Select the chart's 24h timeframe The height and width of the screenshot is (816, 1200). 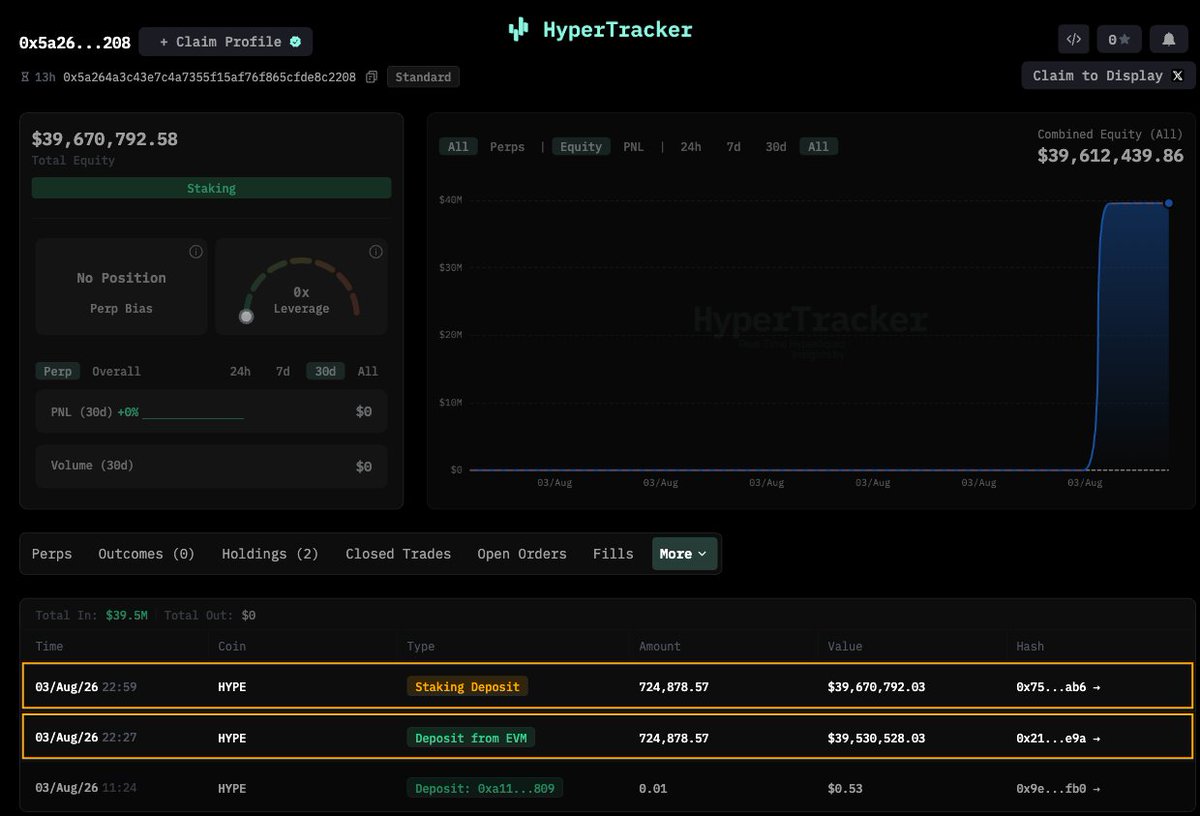pyautogui.click(x=691, y=146)
